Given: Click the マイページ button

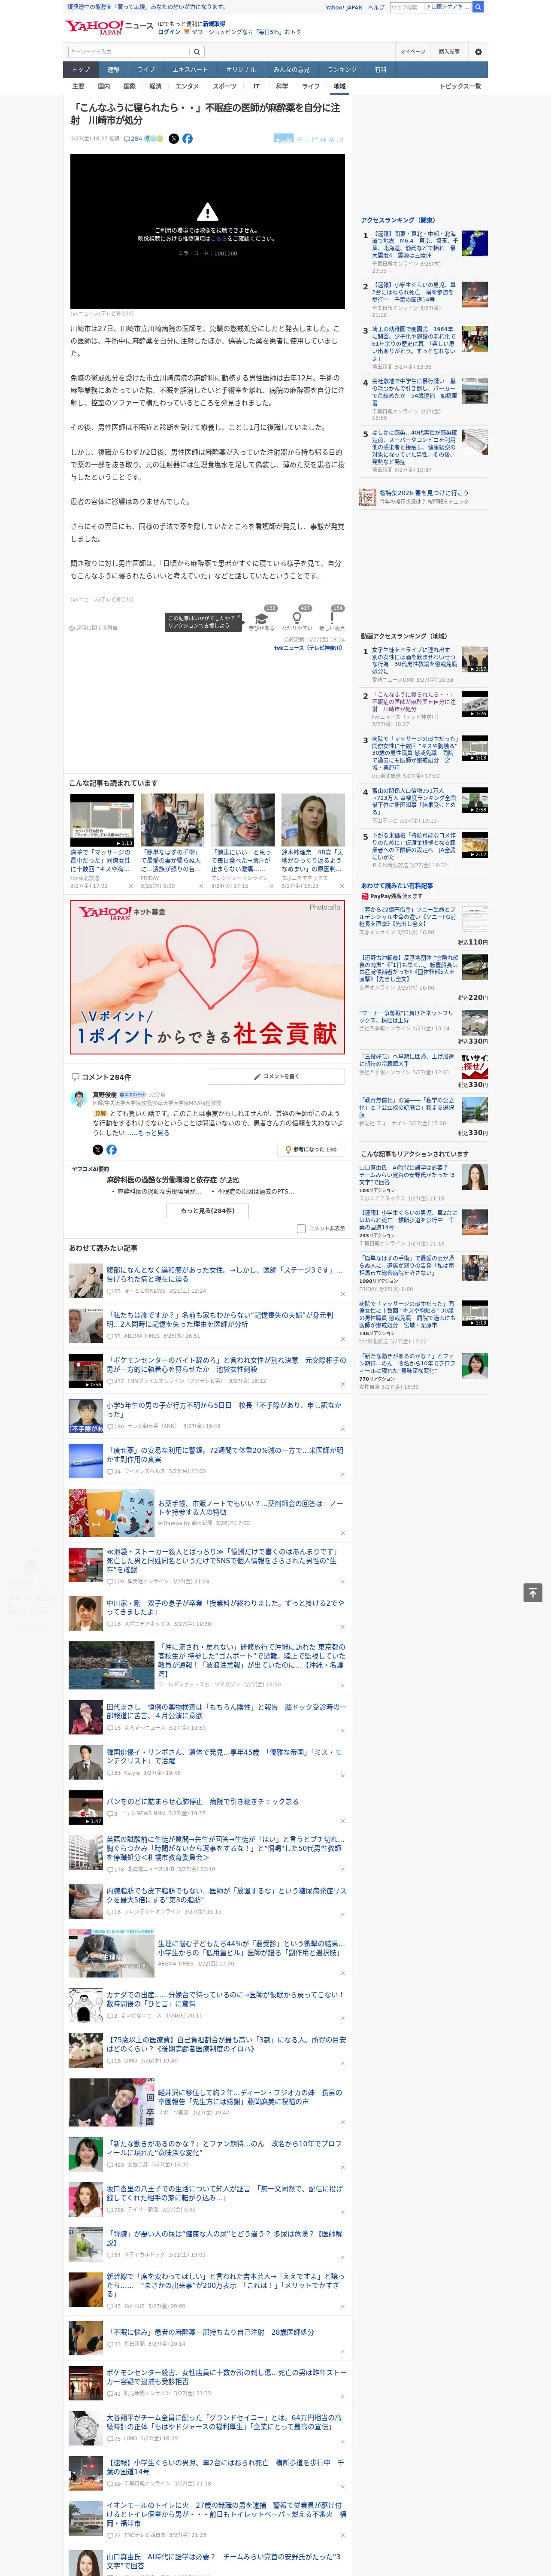Looking at the screenshot, I should coord(413,52).
